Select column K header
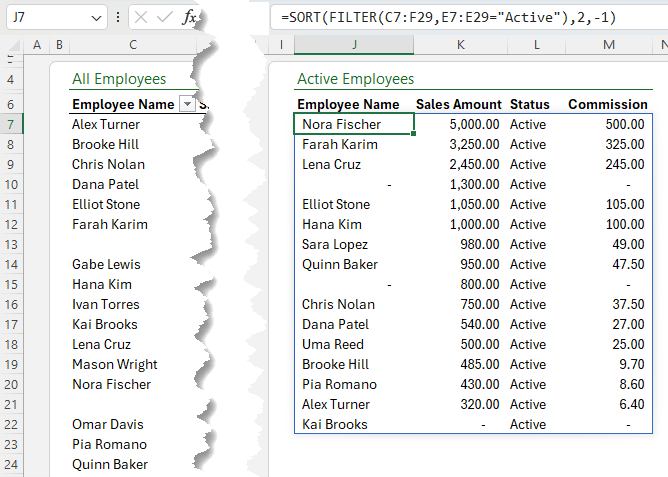Image resolution: width=668 pixels, height=477 pixels. [x=461, y=45]
